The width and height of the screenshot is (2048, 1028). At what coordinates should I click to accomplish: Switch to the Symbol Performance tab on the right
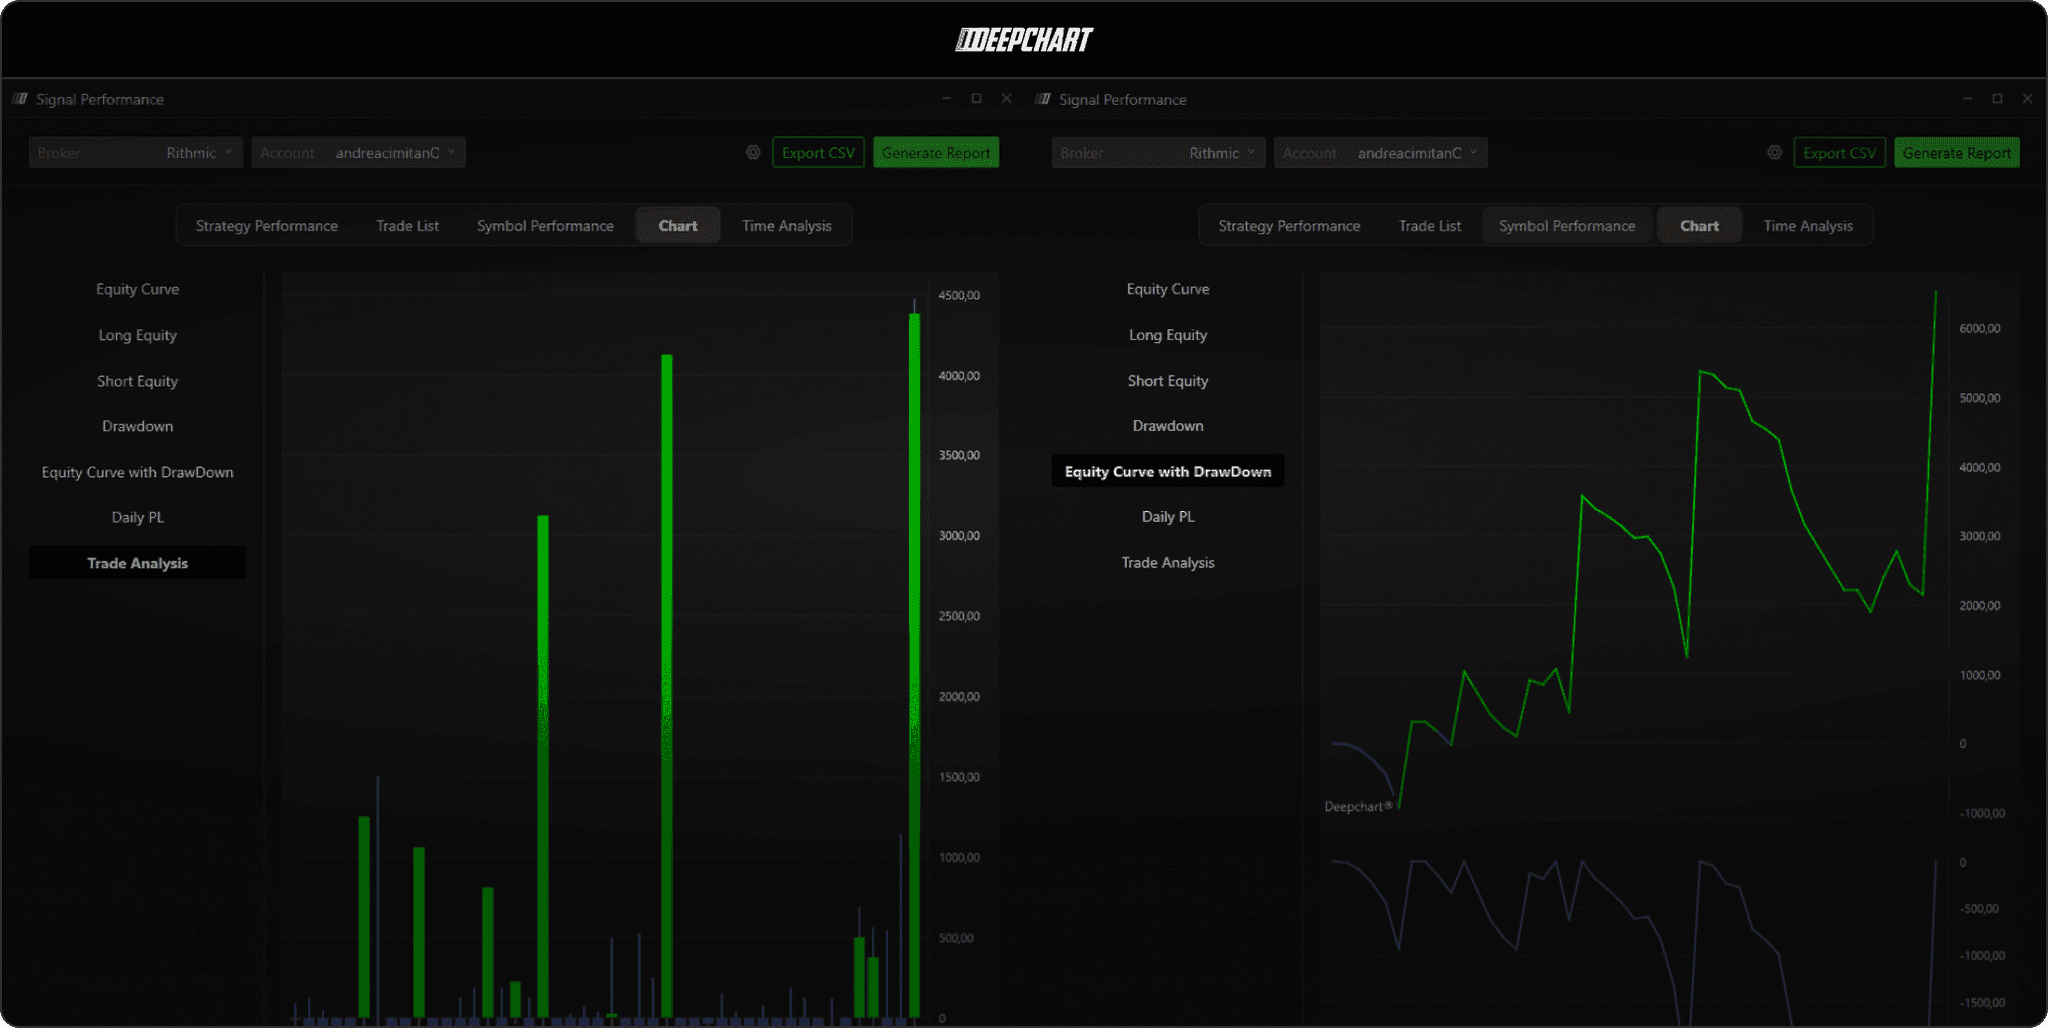[1566, 225]
